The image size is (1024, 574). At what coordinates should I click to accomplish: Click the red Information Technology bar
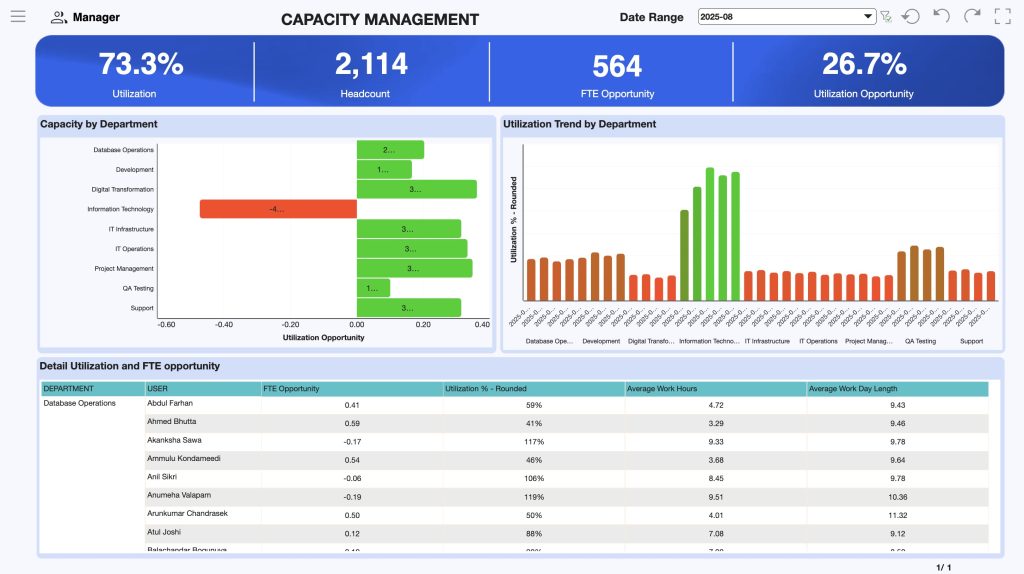(278, 209)
